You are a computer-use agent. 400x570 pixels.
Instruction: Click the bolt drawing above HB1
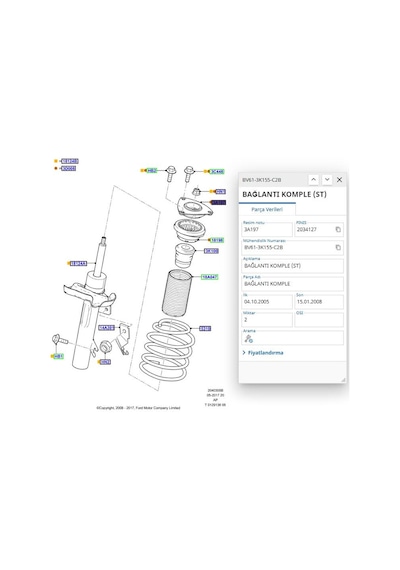pos(60,340)
